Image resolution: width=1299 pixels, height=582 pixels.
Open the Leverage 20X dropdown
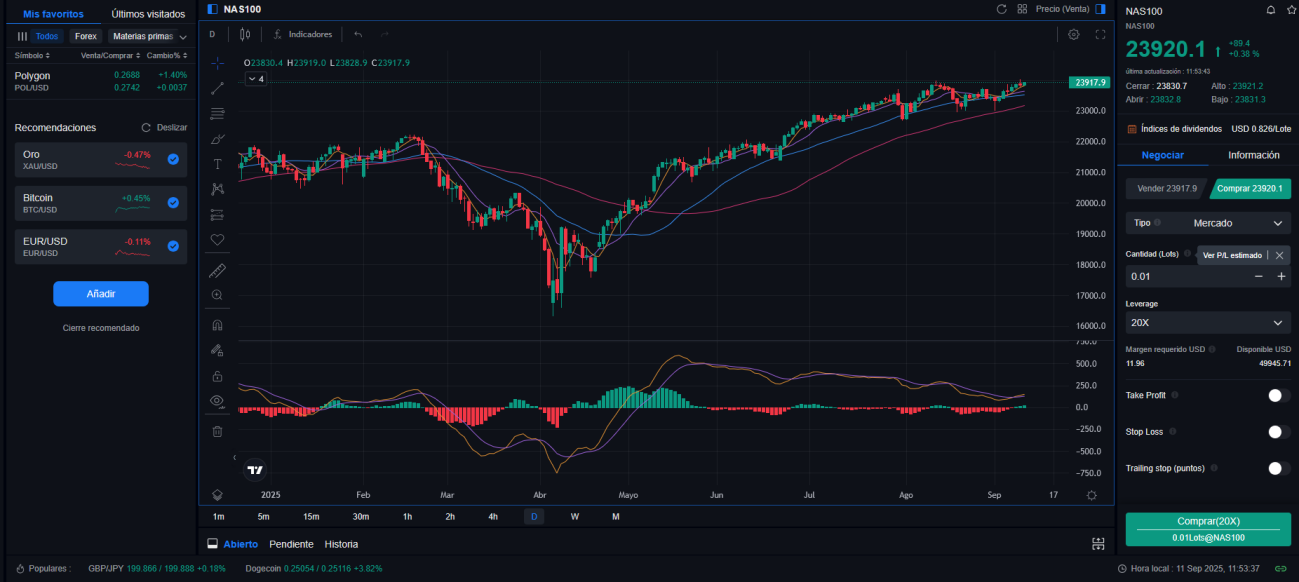click(x=1207, y=323)
